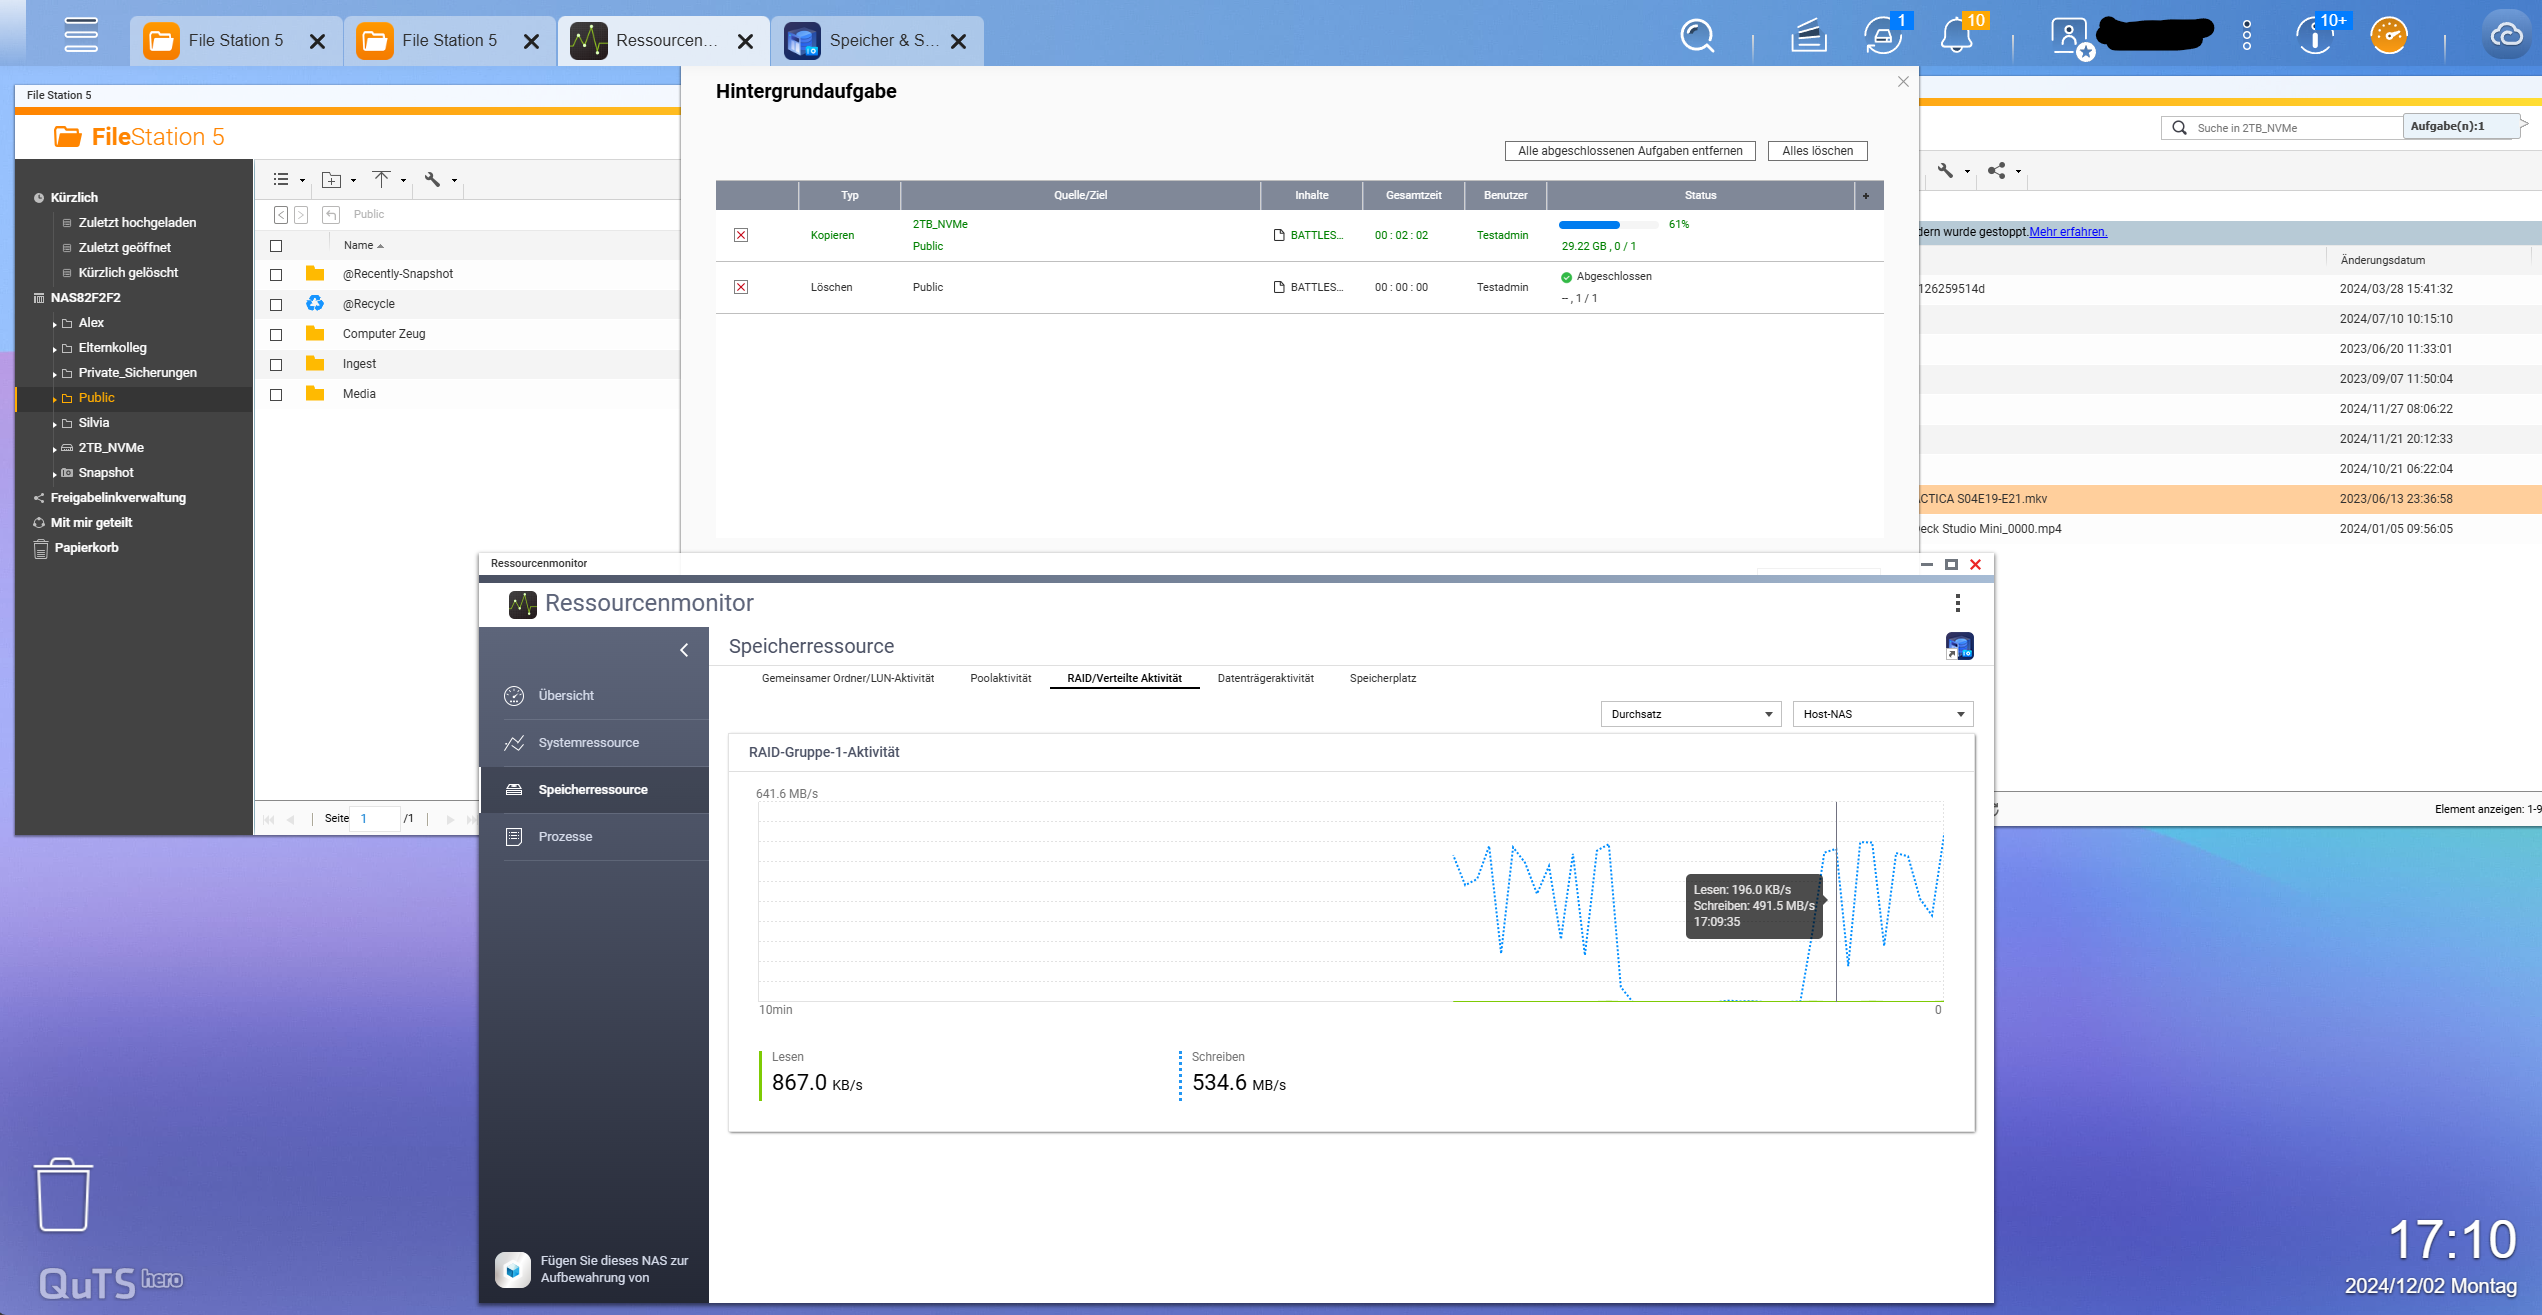The image size is (2542, 1315).
Task: Expand the 2TB_NVMe tree node
Action: (x=54, y=449)
